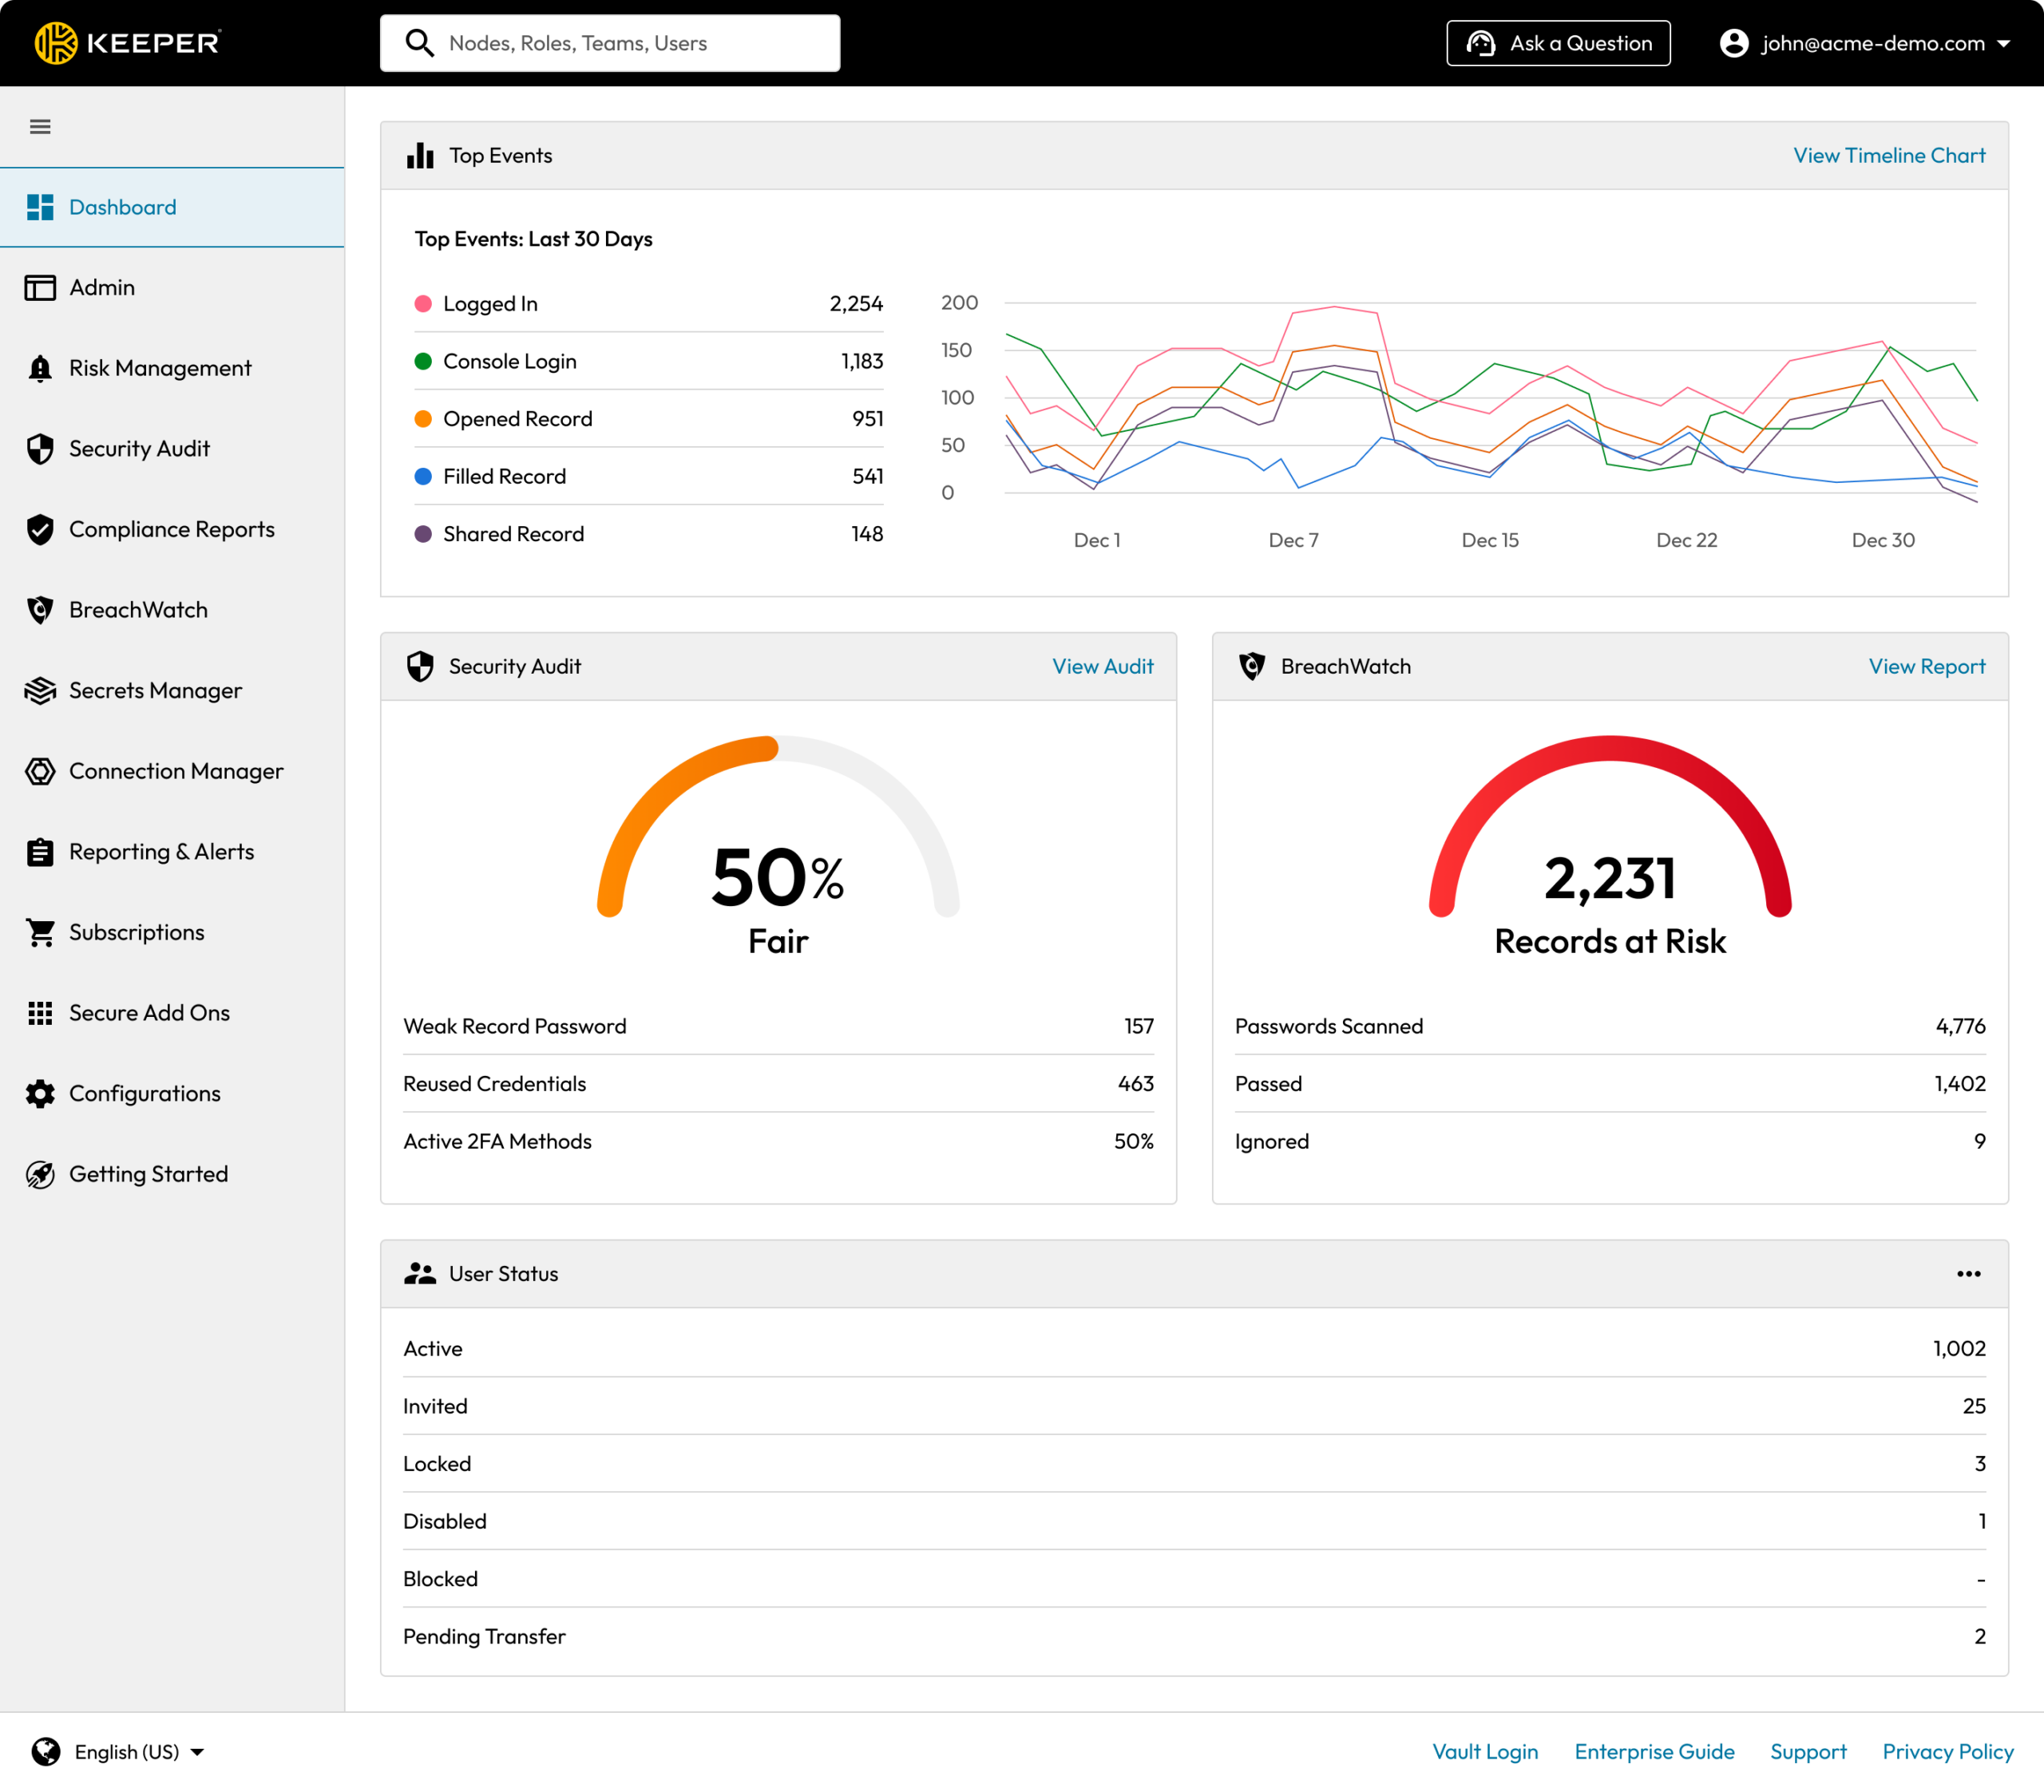The height and width of the screenshot is (1792, 2044).
Task: Open the Keeper logo in top bar
Action: [x=128, y=42]
